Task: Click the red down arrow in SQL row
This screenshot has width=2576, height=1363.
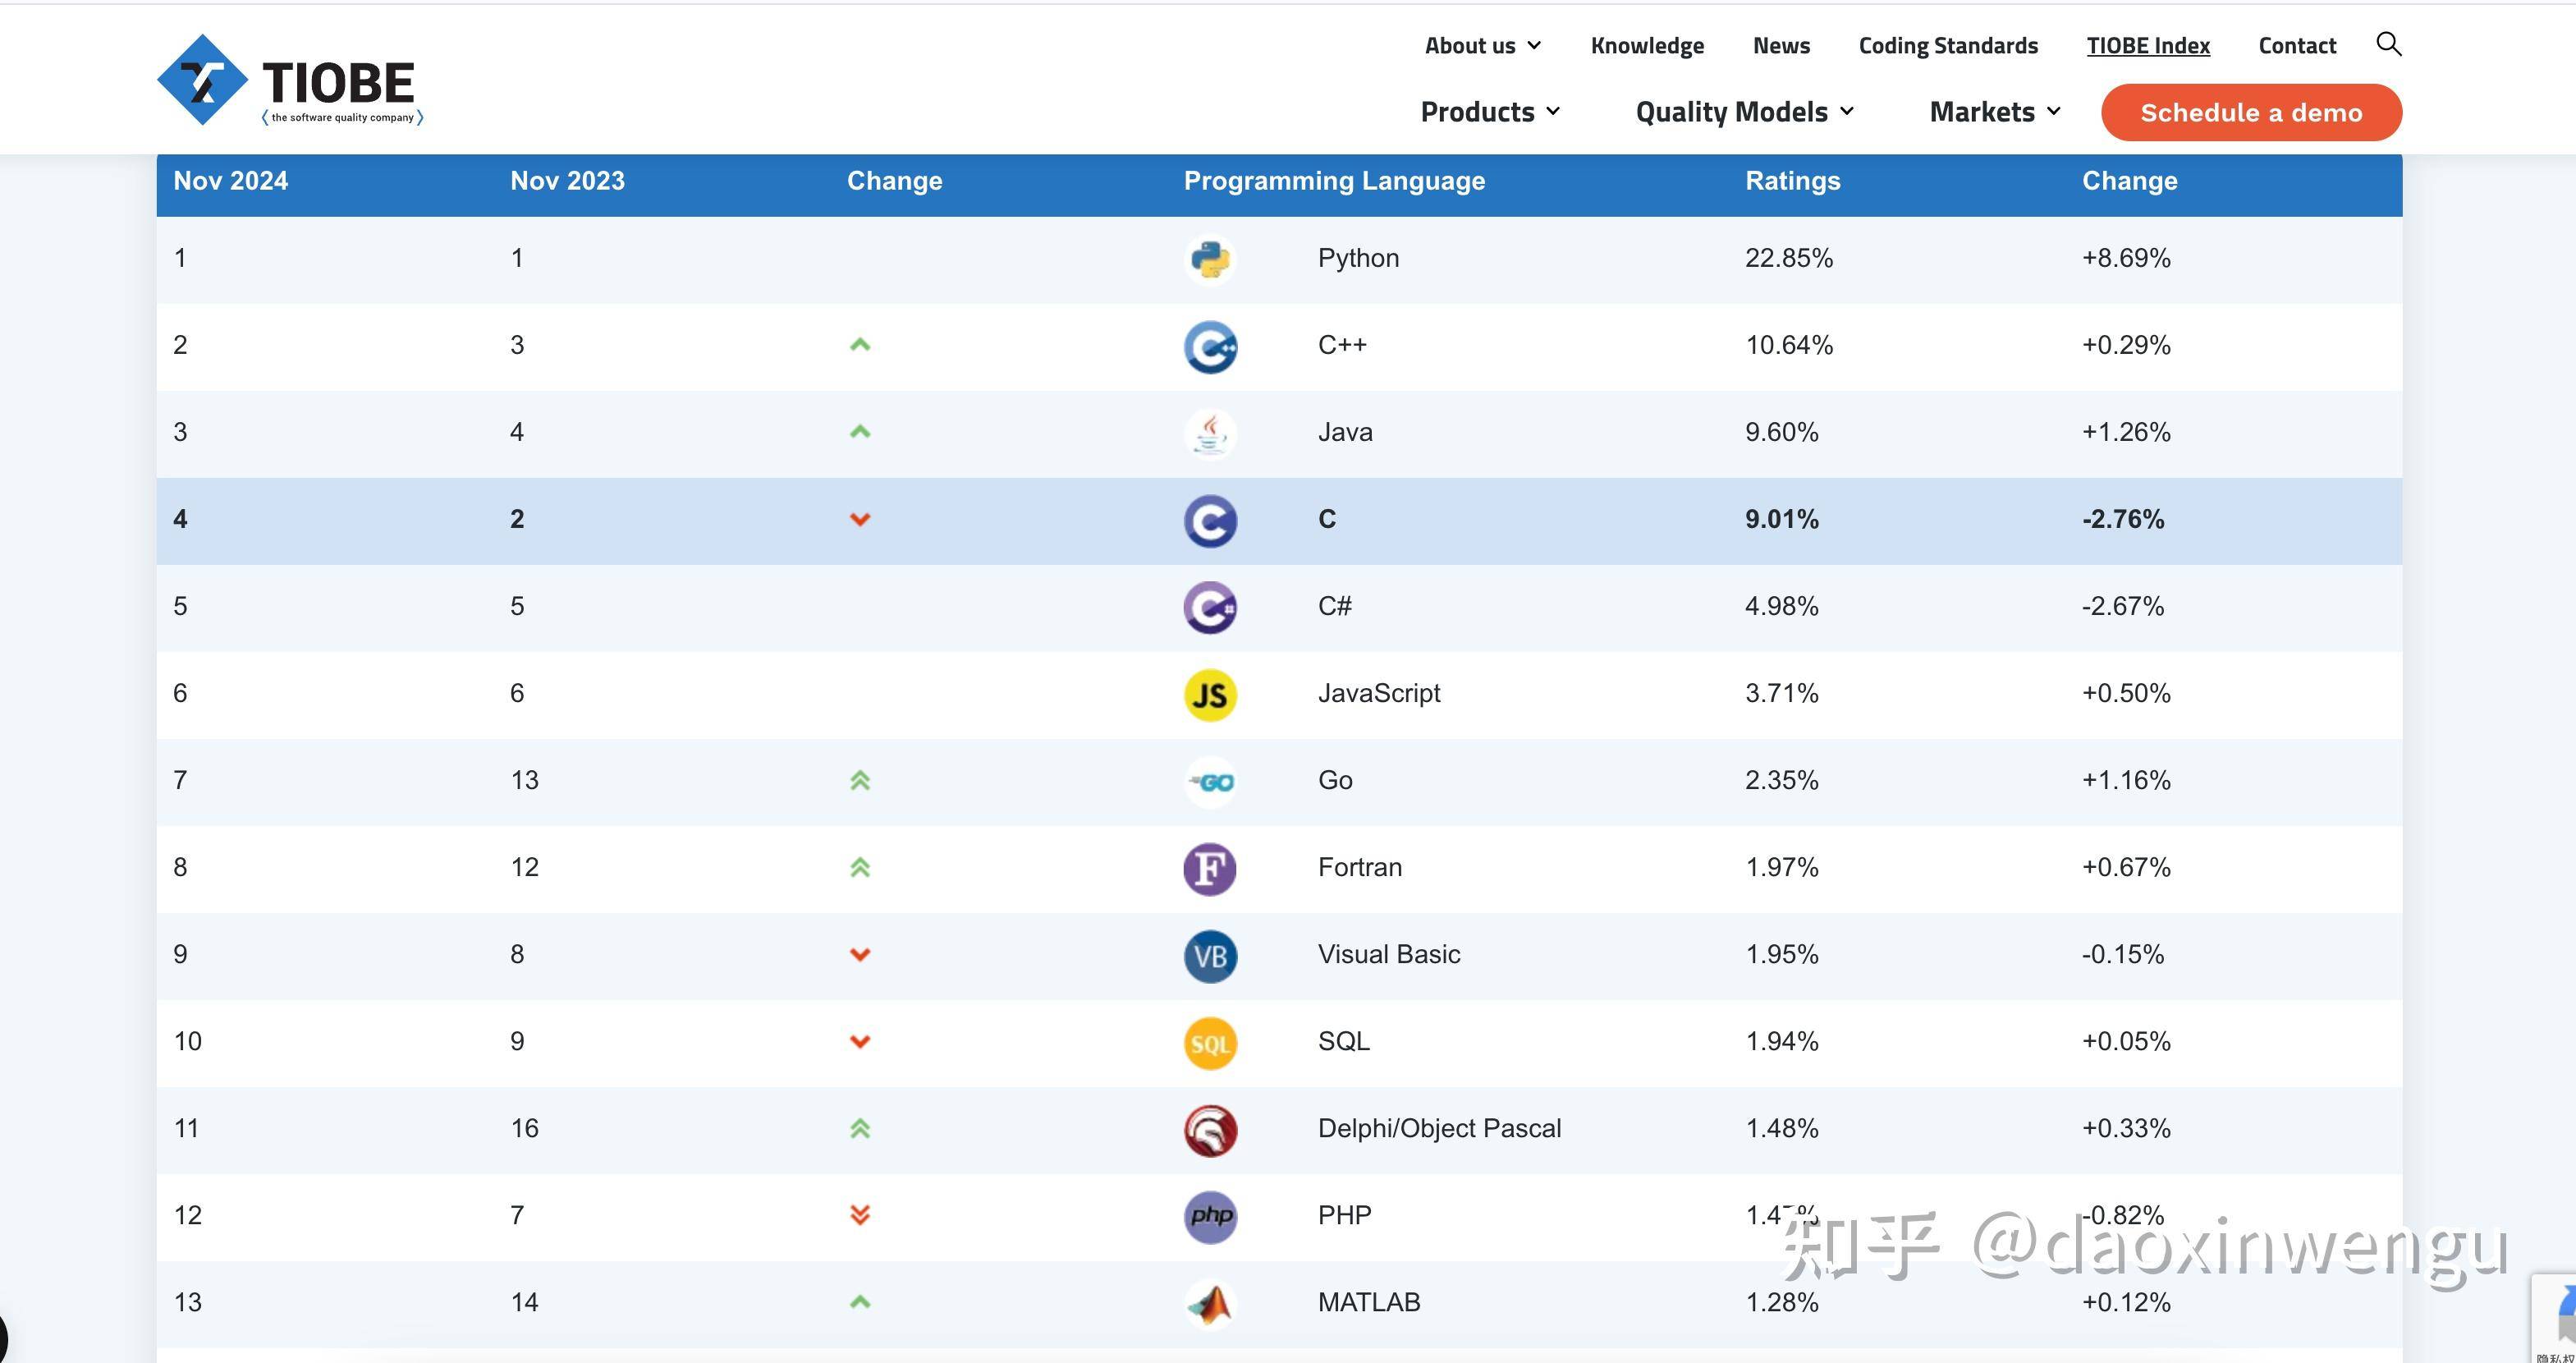Action: (860, 1041)
